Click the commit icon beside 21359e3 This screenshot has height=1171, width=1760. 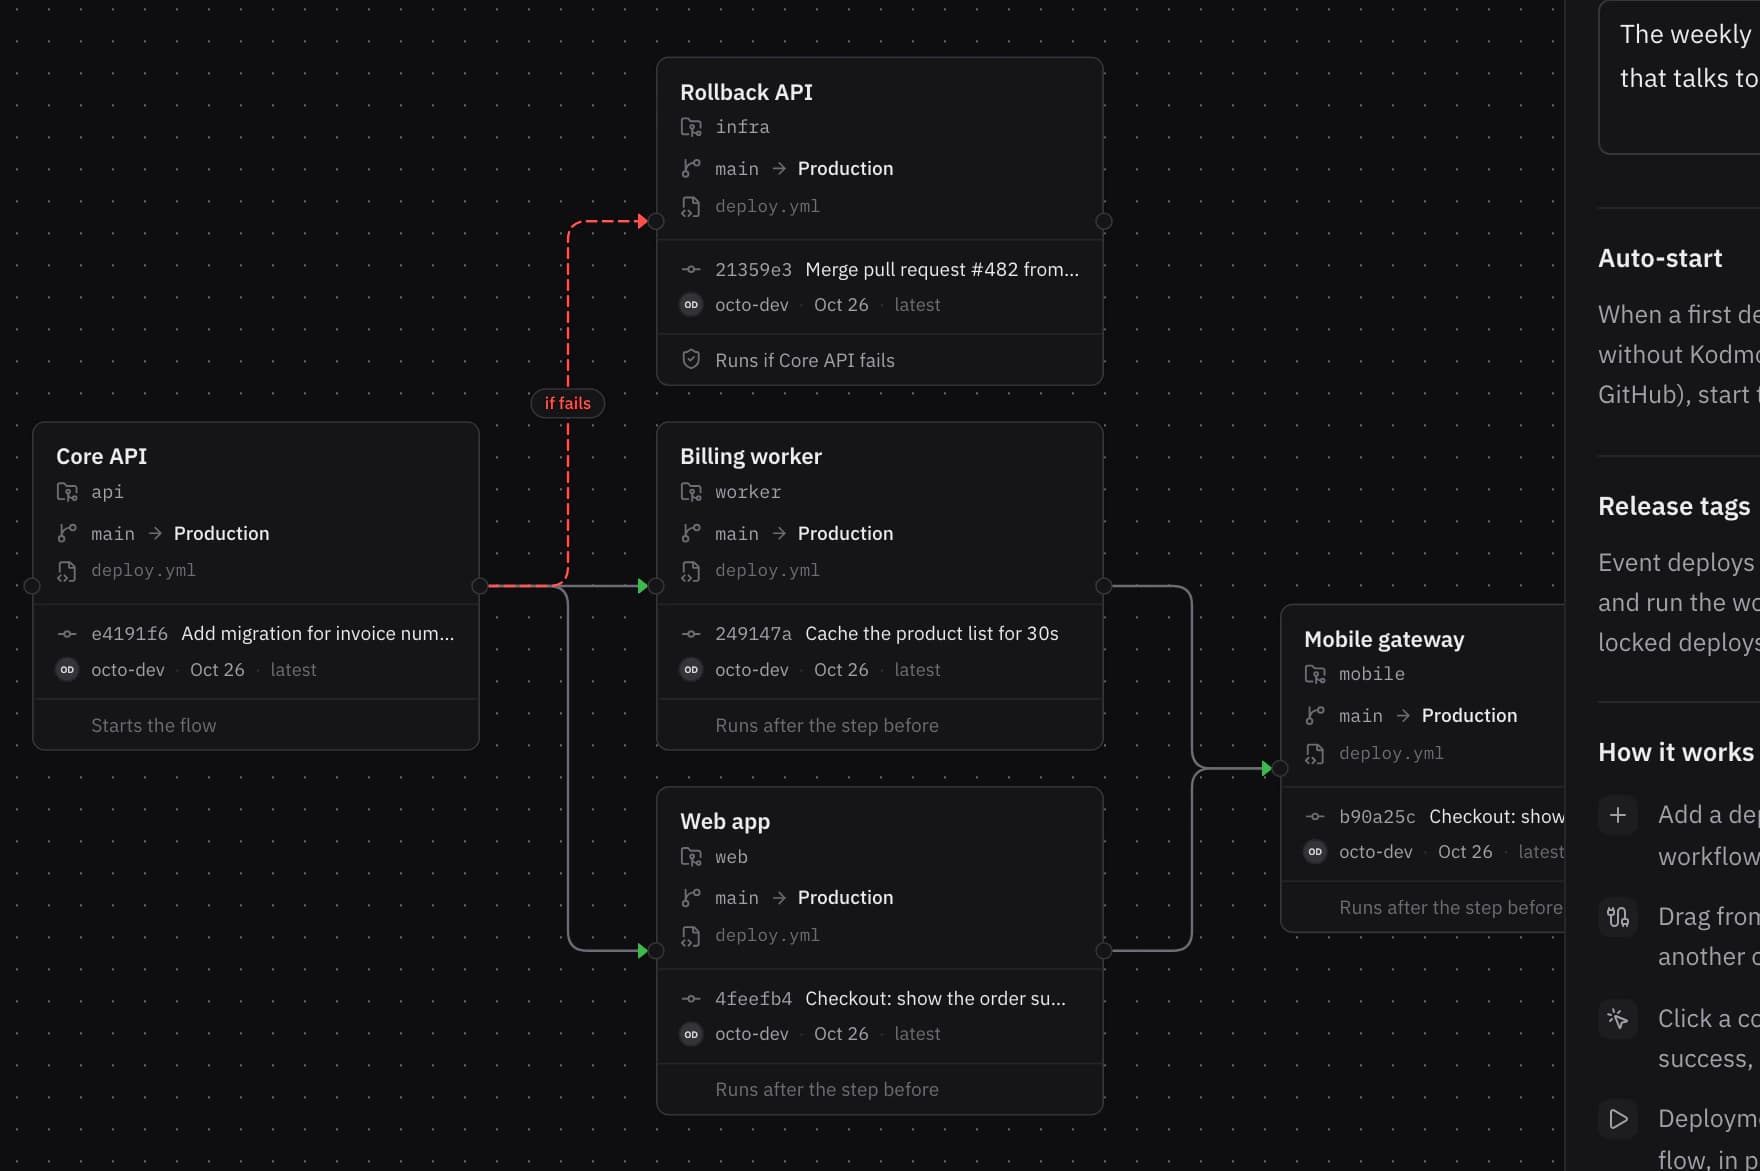coord(691,269)
